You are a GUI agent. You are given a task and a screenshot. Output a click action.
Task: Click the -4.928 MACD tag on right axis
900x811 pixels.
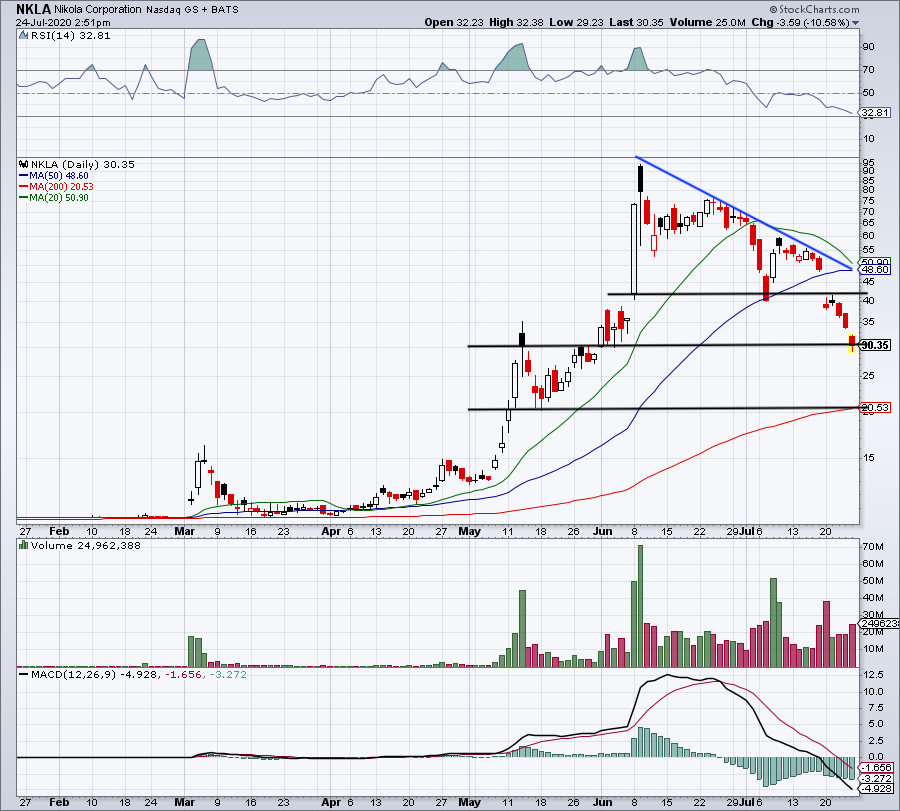pos(876,789)
